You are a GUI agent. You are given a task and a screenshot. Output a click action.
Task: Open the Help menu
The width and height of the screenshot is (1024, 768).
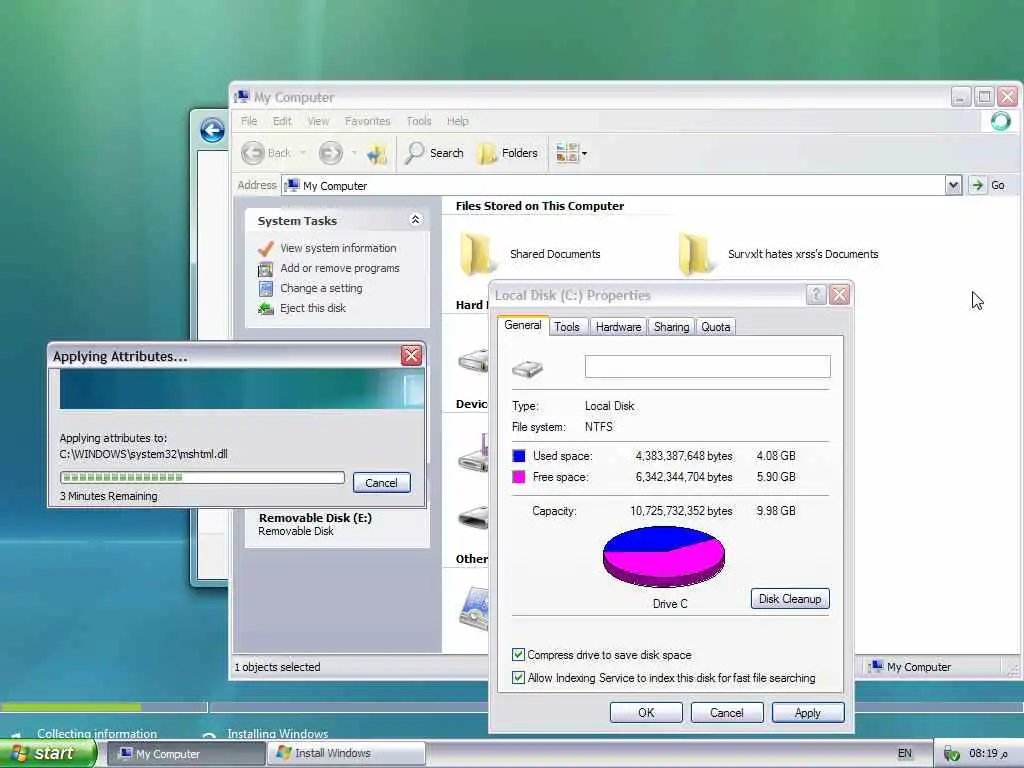(457, 121)
